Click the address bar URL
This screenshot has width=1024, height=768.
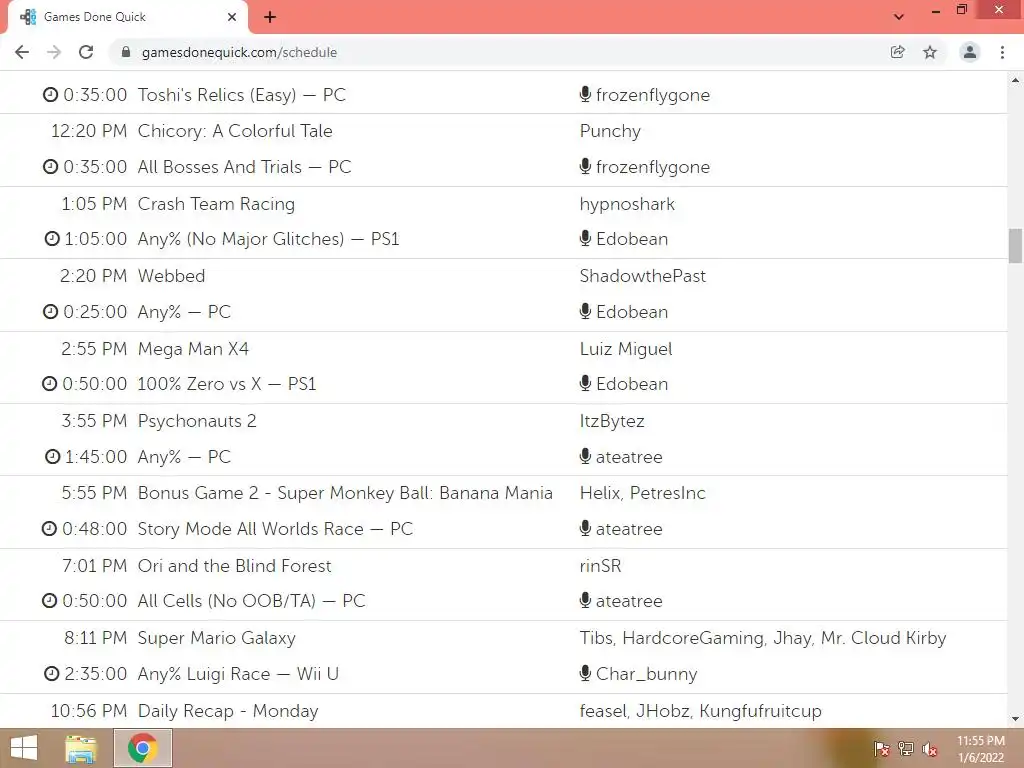click(239, 52)
